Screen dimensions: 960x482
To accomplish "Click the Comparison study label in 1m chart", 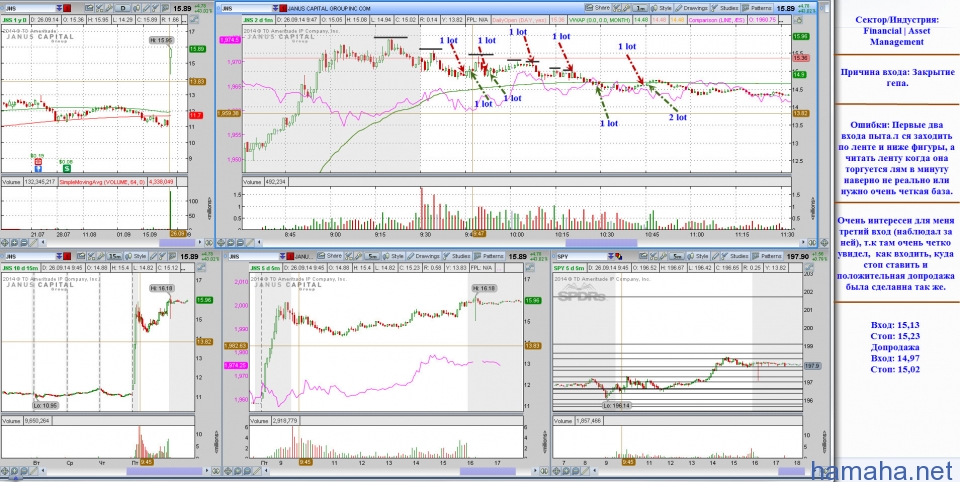I will click(717, 20).
